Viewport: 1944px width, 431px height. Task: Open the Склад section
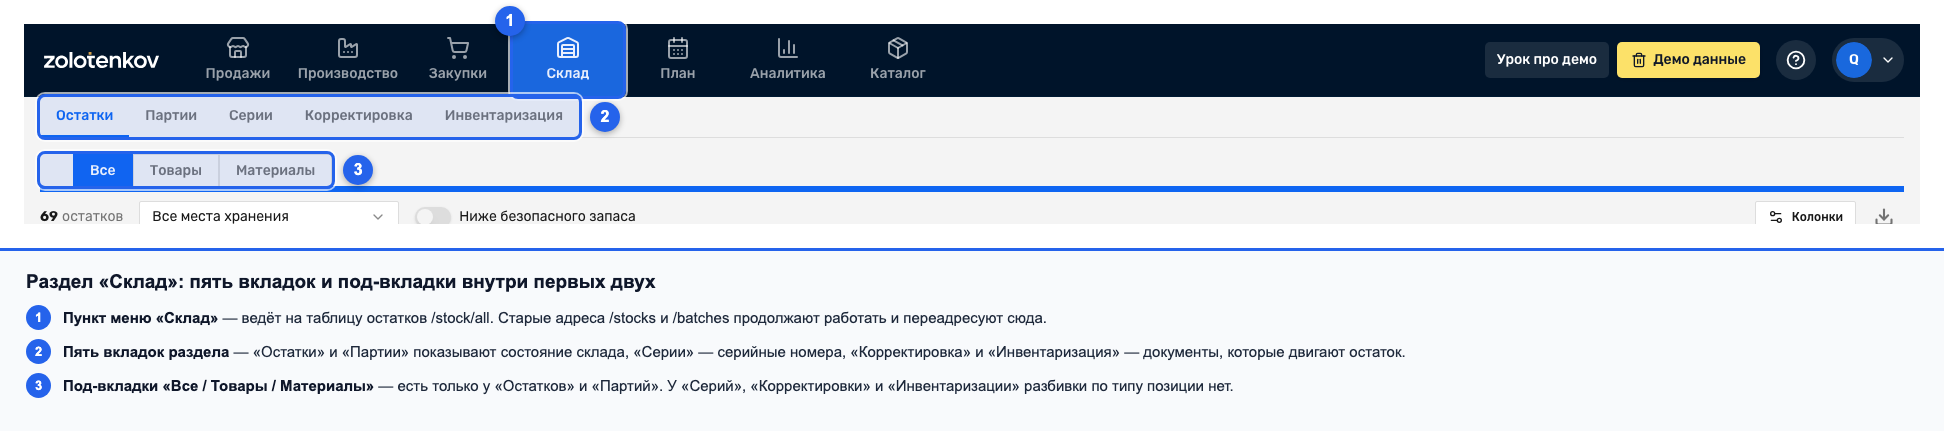(x=568, y=60)
